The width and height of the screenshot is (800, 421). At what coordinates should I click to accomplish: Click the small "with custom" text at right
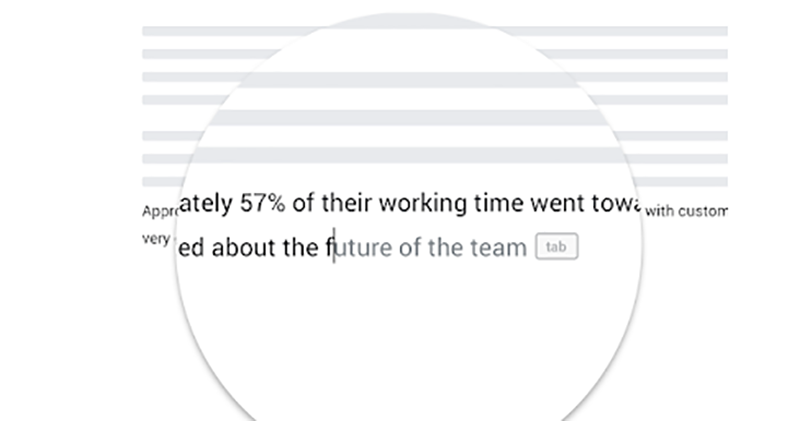click(687, 212)
